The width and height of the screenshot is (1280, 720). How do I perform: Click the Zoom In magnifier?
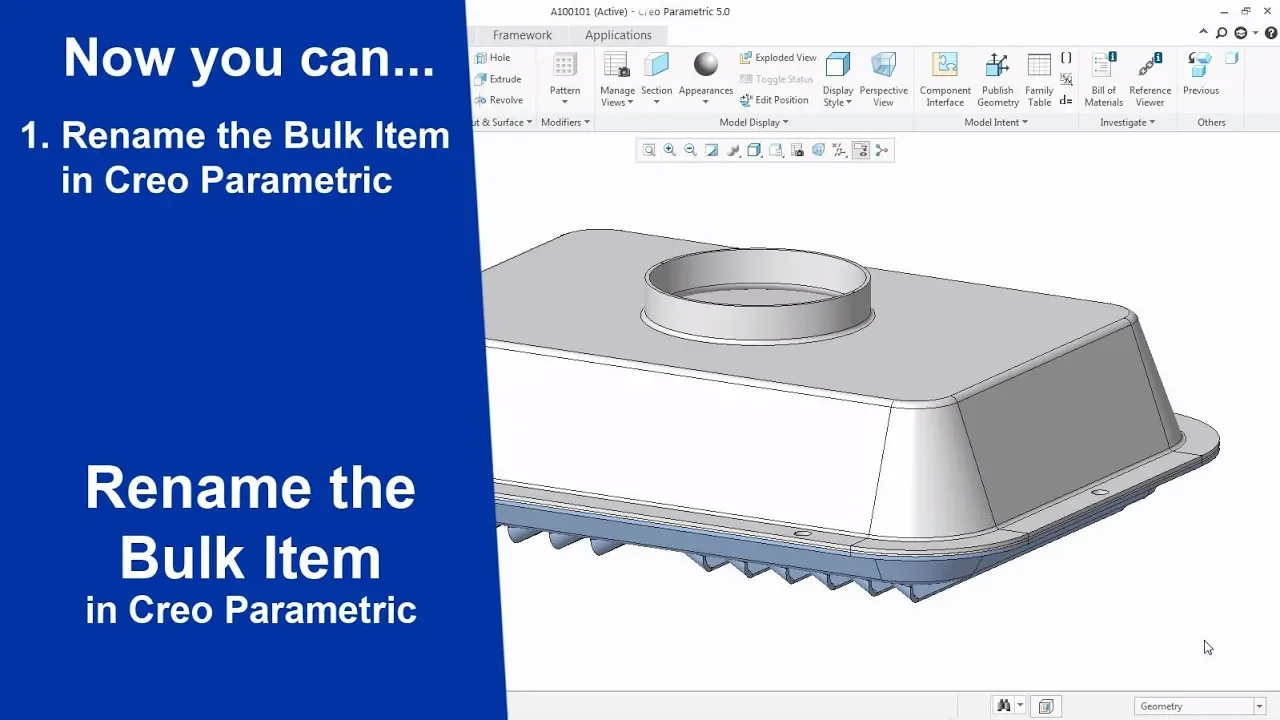(x=670, y=151)
